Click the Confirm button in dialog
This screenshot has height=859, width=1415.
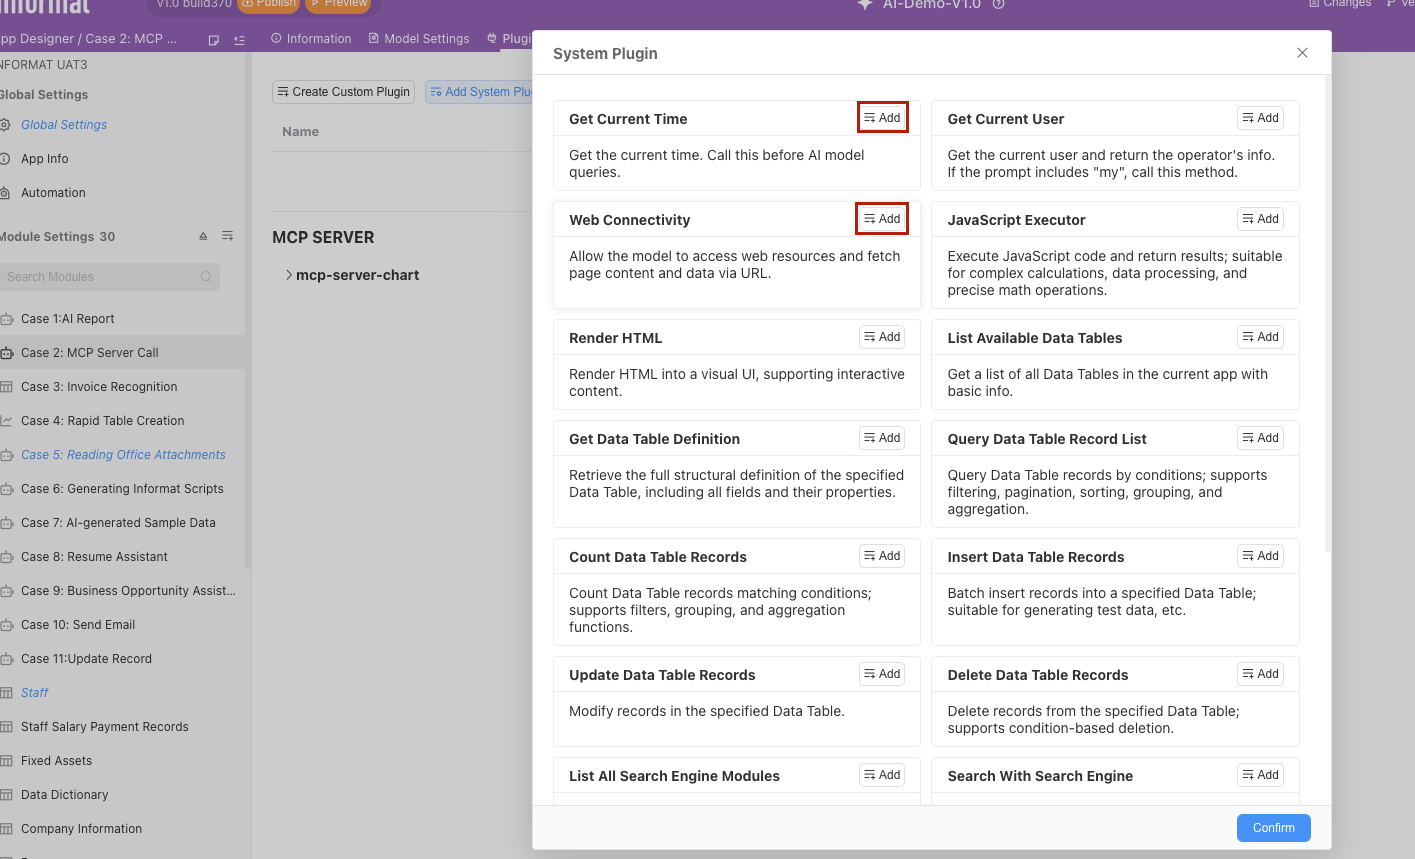(1273, 828)
